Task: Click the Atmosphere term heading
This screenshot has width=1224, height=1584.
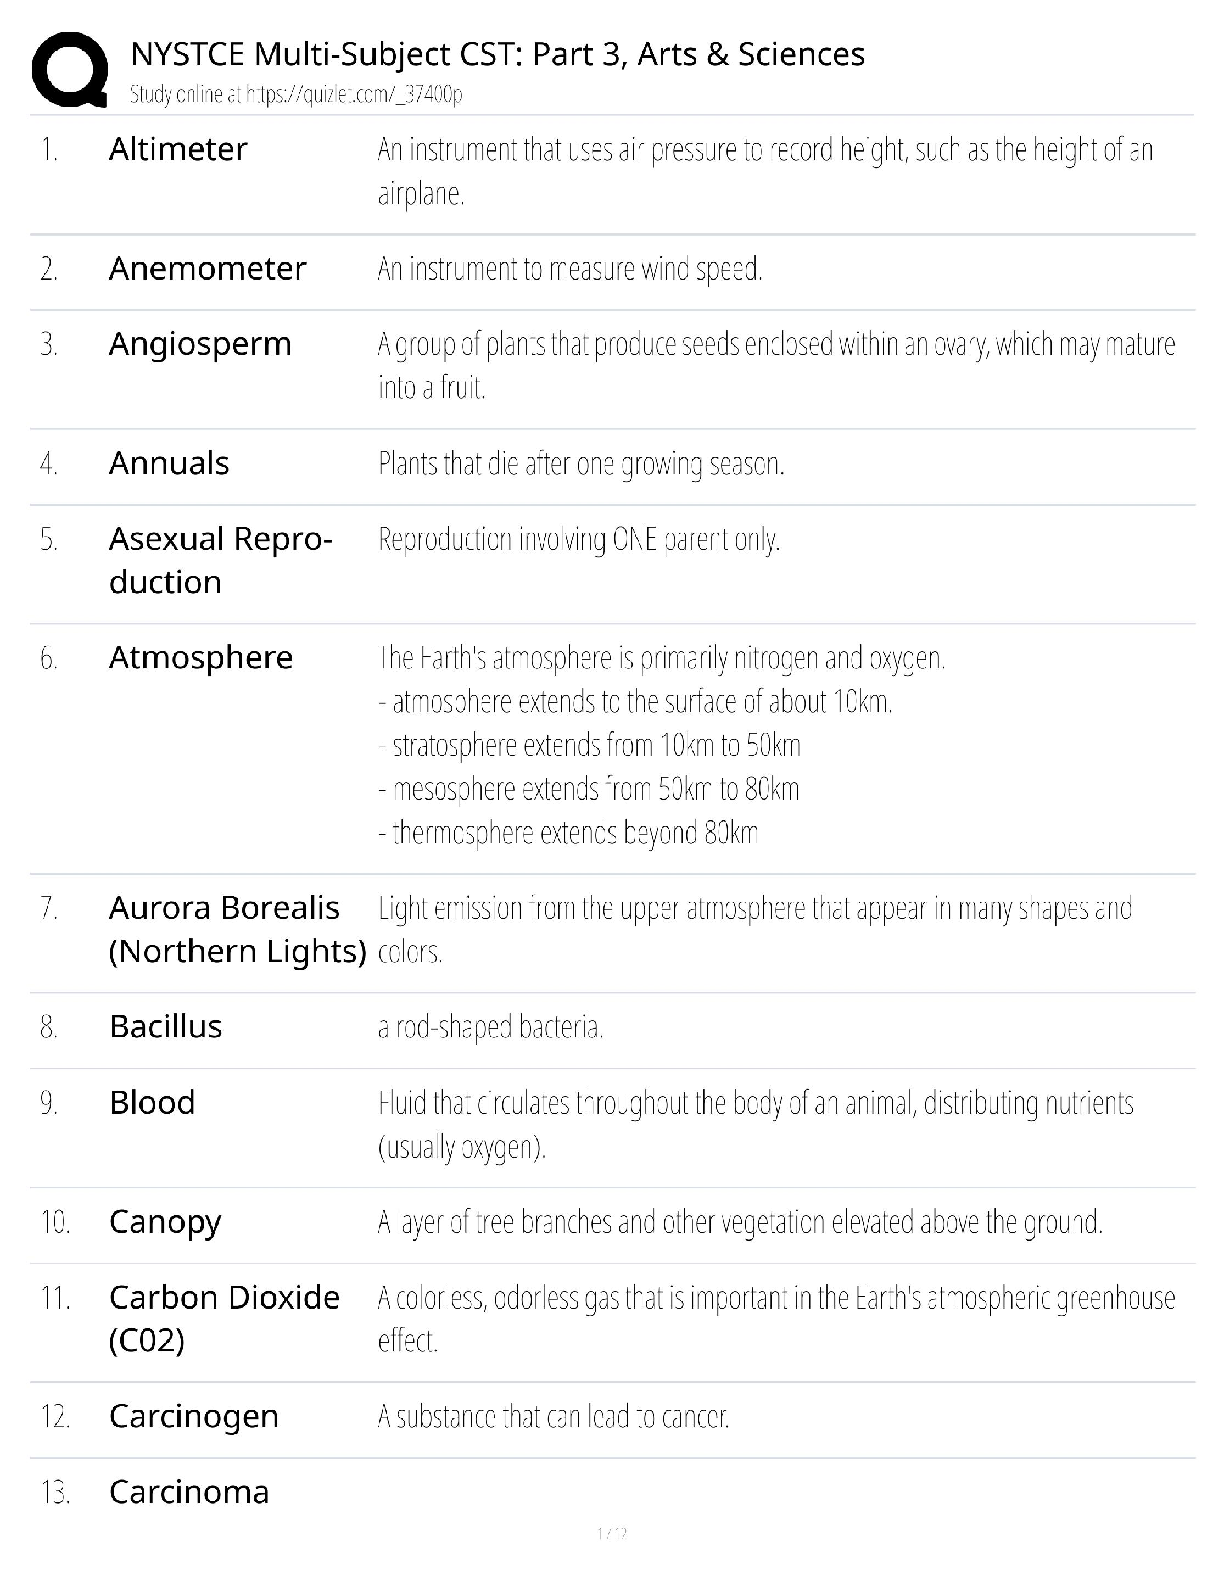Action: tap(201, 657)
